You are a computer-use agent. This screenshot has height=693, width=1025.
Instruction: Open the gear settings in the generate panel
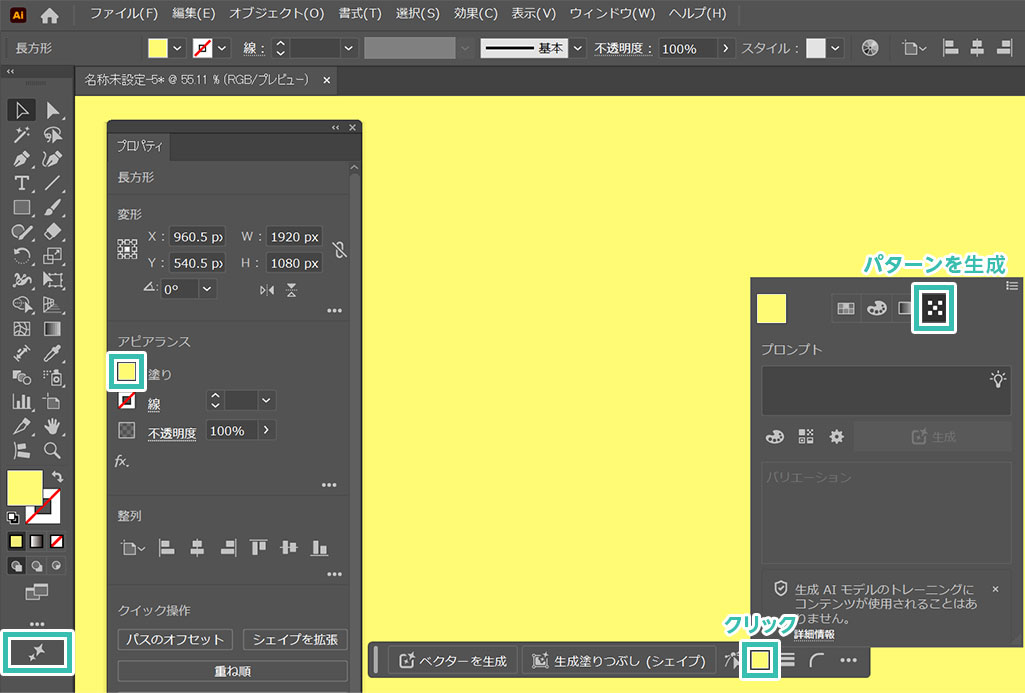tap(837, 437)
